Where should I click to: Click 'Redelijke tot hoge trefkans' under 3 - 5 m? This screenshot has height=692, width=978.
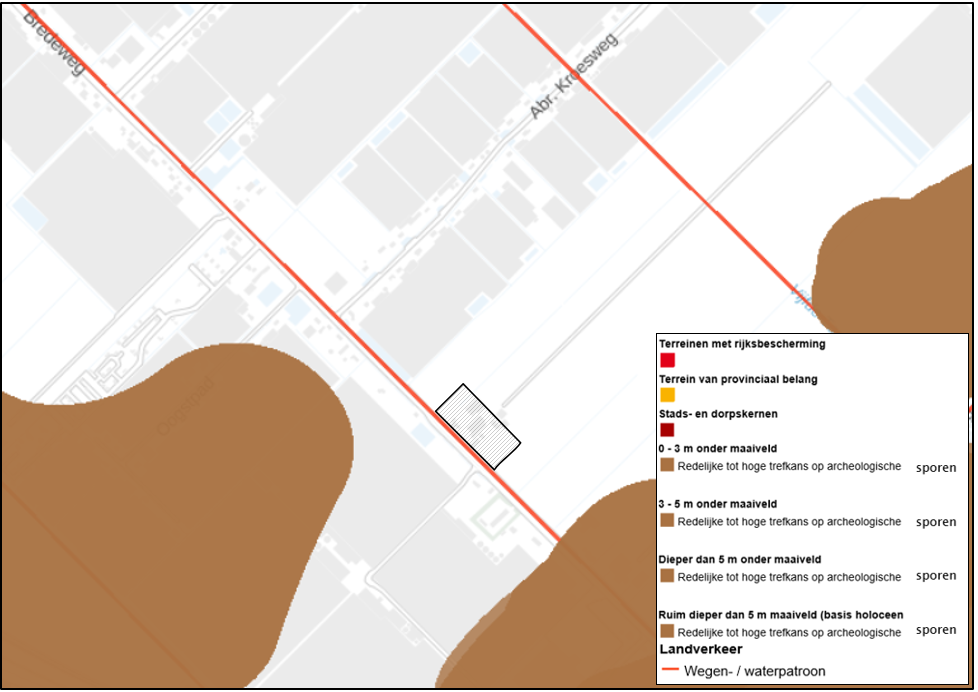click(790, 522)
